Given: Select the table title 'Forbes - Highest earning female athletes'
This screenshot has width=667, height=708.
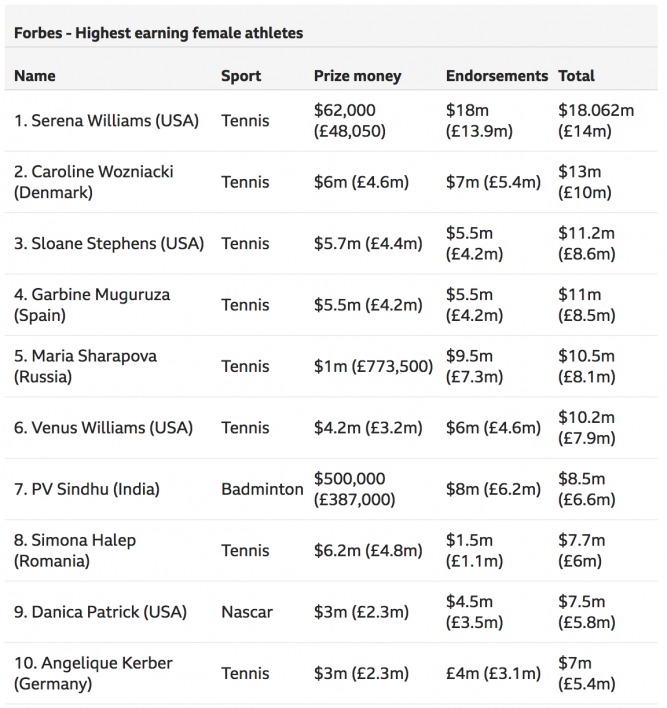Looking at the screenshot, I should tap(158, 33).
